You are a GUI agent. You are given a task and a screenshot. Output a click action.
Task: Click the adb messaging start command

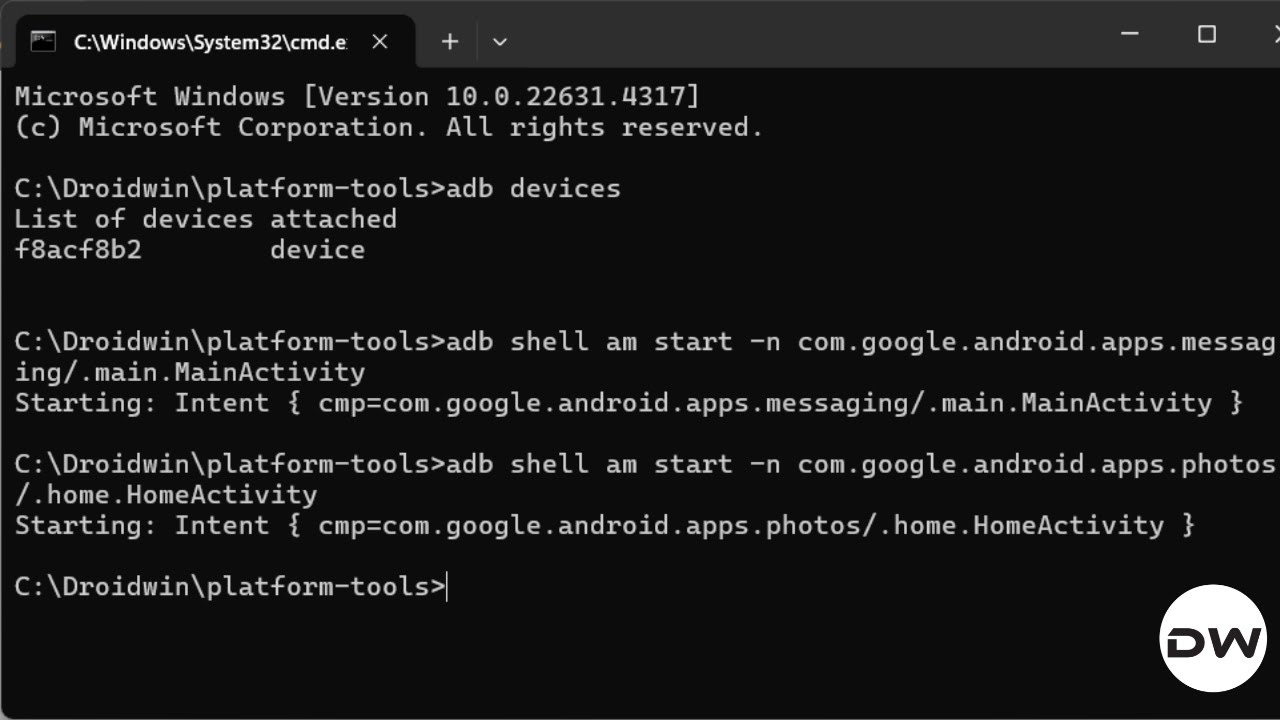coord(860,342)
